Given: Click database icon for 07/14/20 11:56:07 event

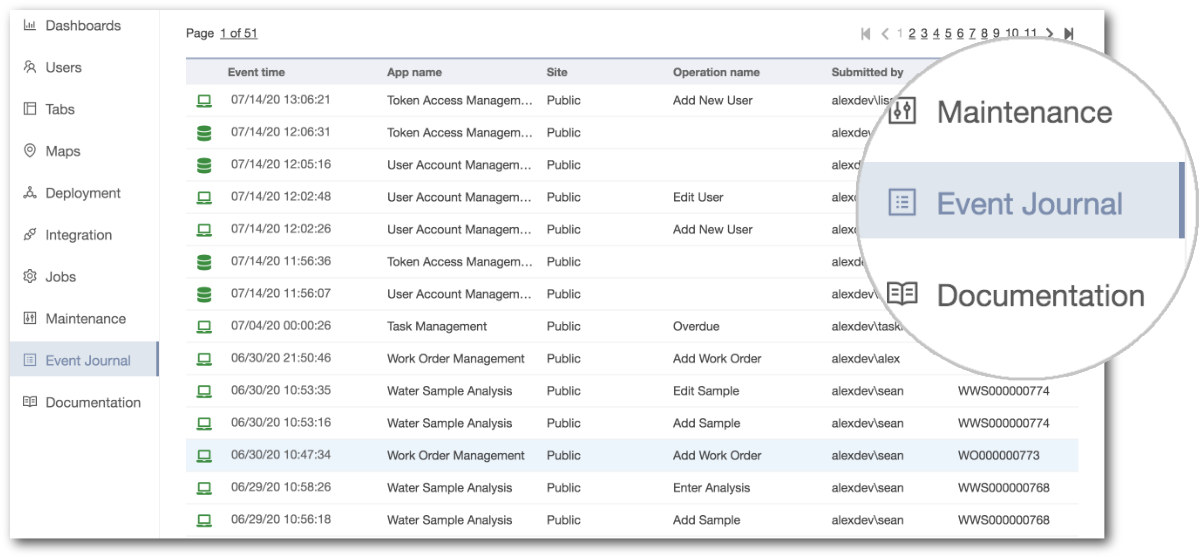Looking at the screenshot, I should pos(204,294).
